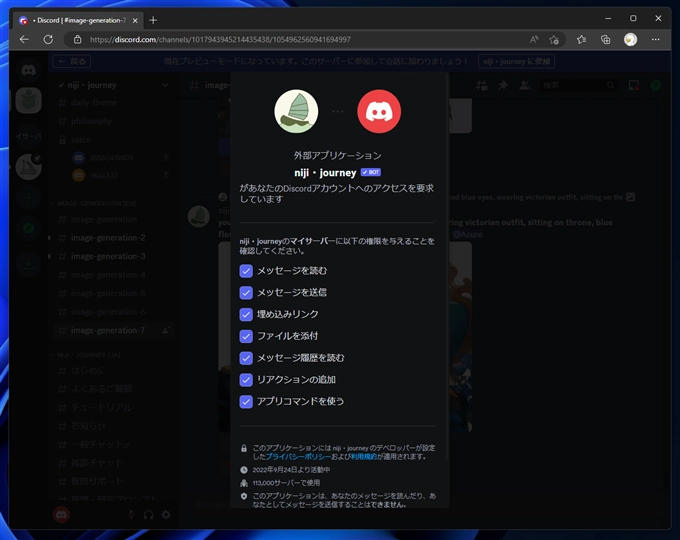680x540 pixels.
Task: Open a new browser tab
Action: coord(153,20)
